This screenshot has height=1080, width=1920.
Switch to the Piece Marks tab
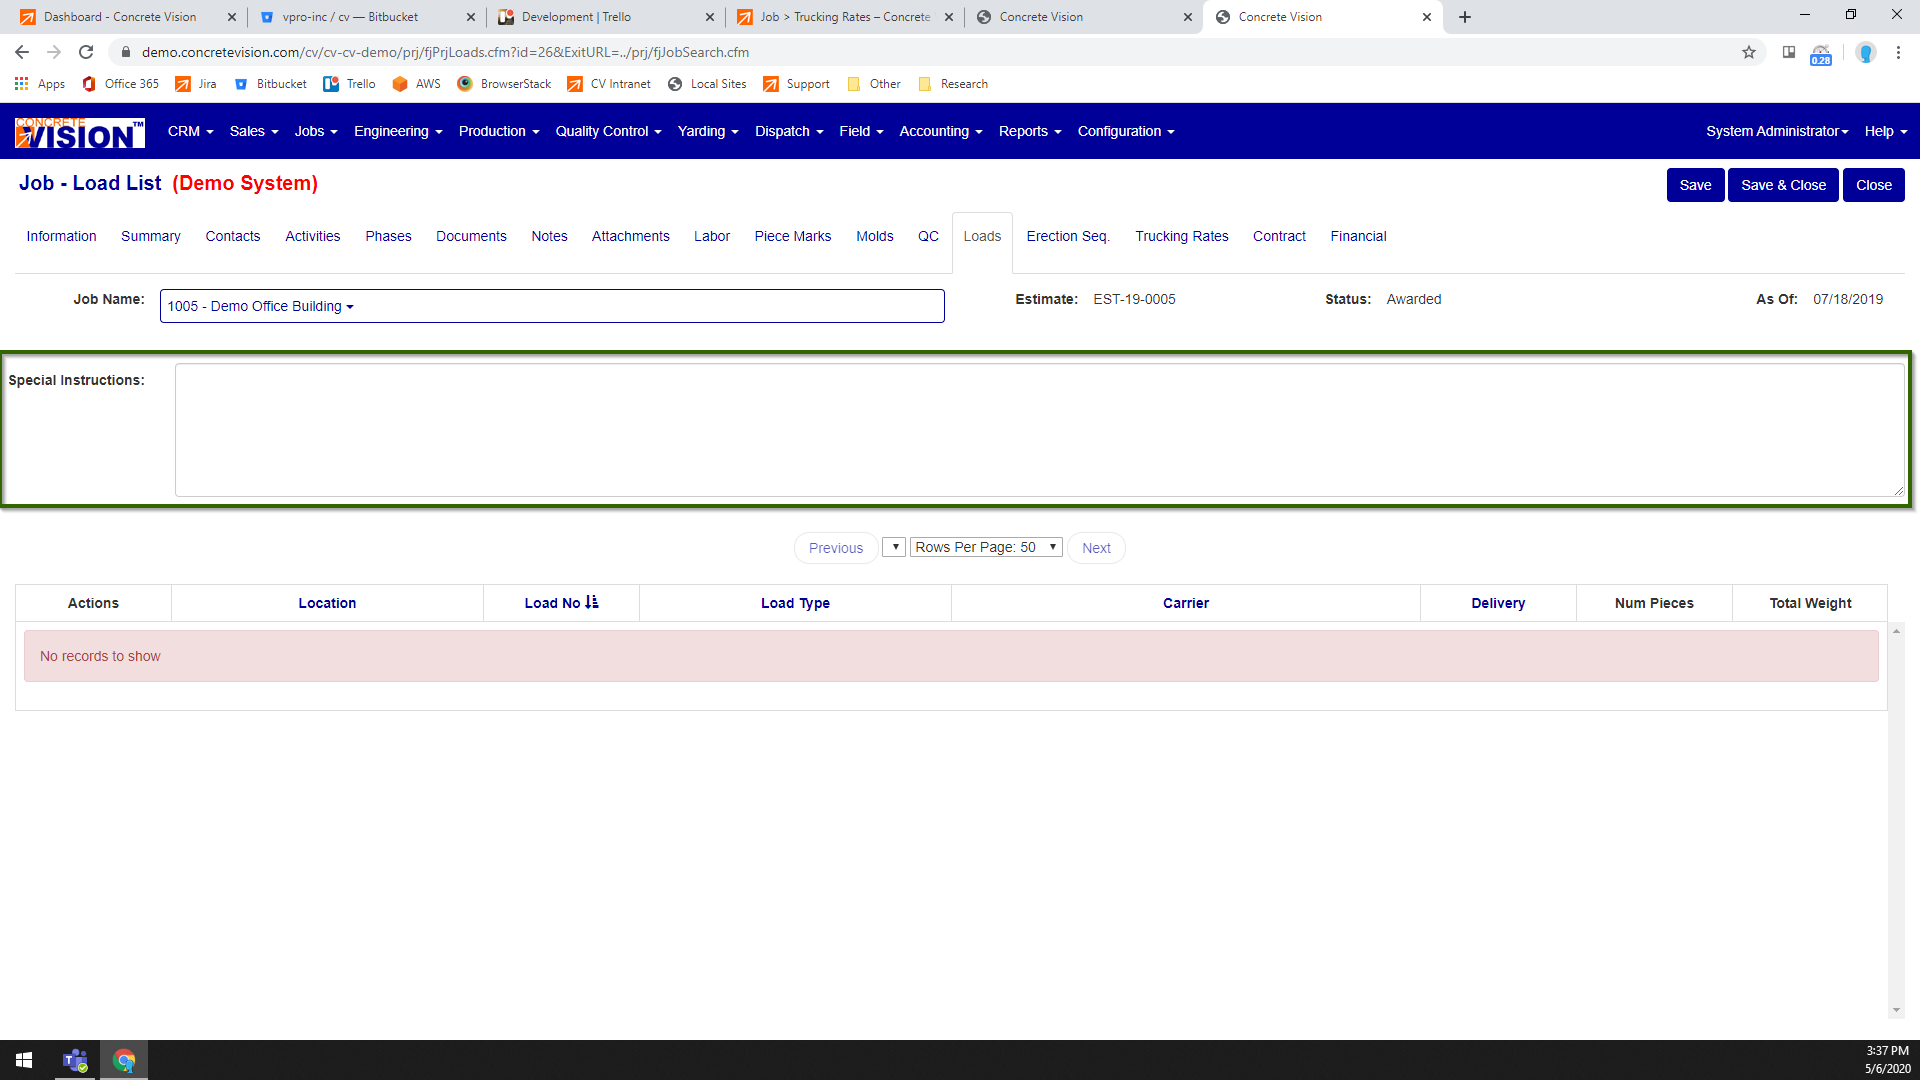click(x=792, y=236)
